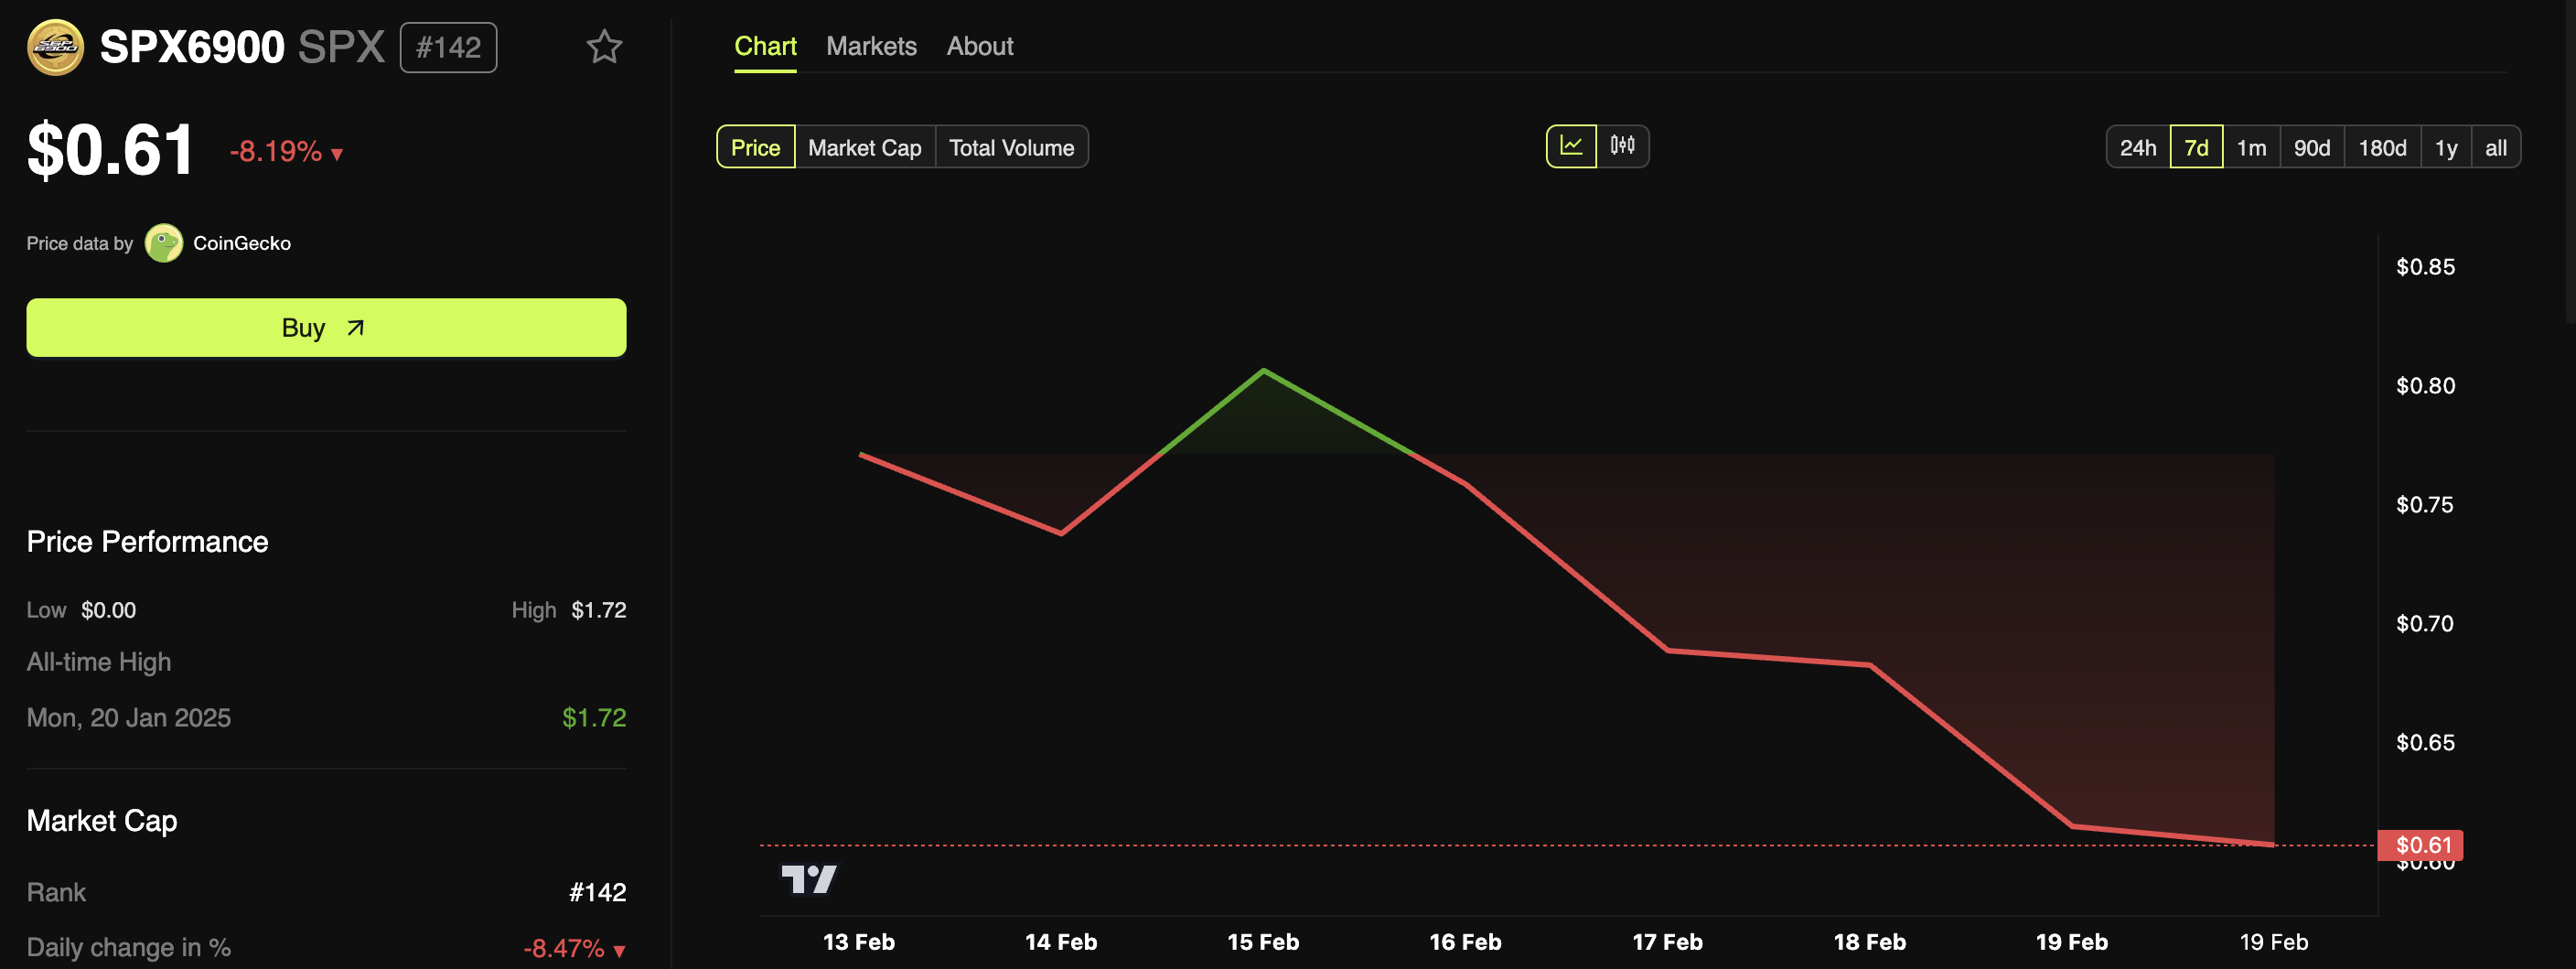Click the SPX6900 coin logo
Image resolution: width=2576 pixels, height=969 pixels.
55,47
